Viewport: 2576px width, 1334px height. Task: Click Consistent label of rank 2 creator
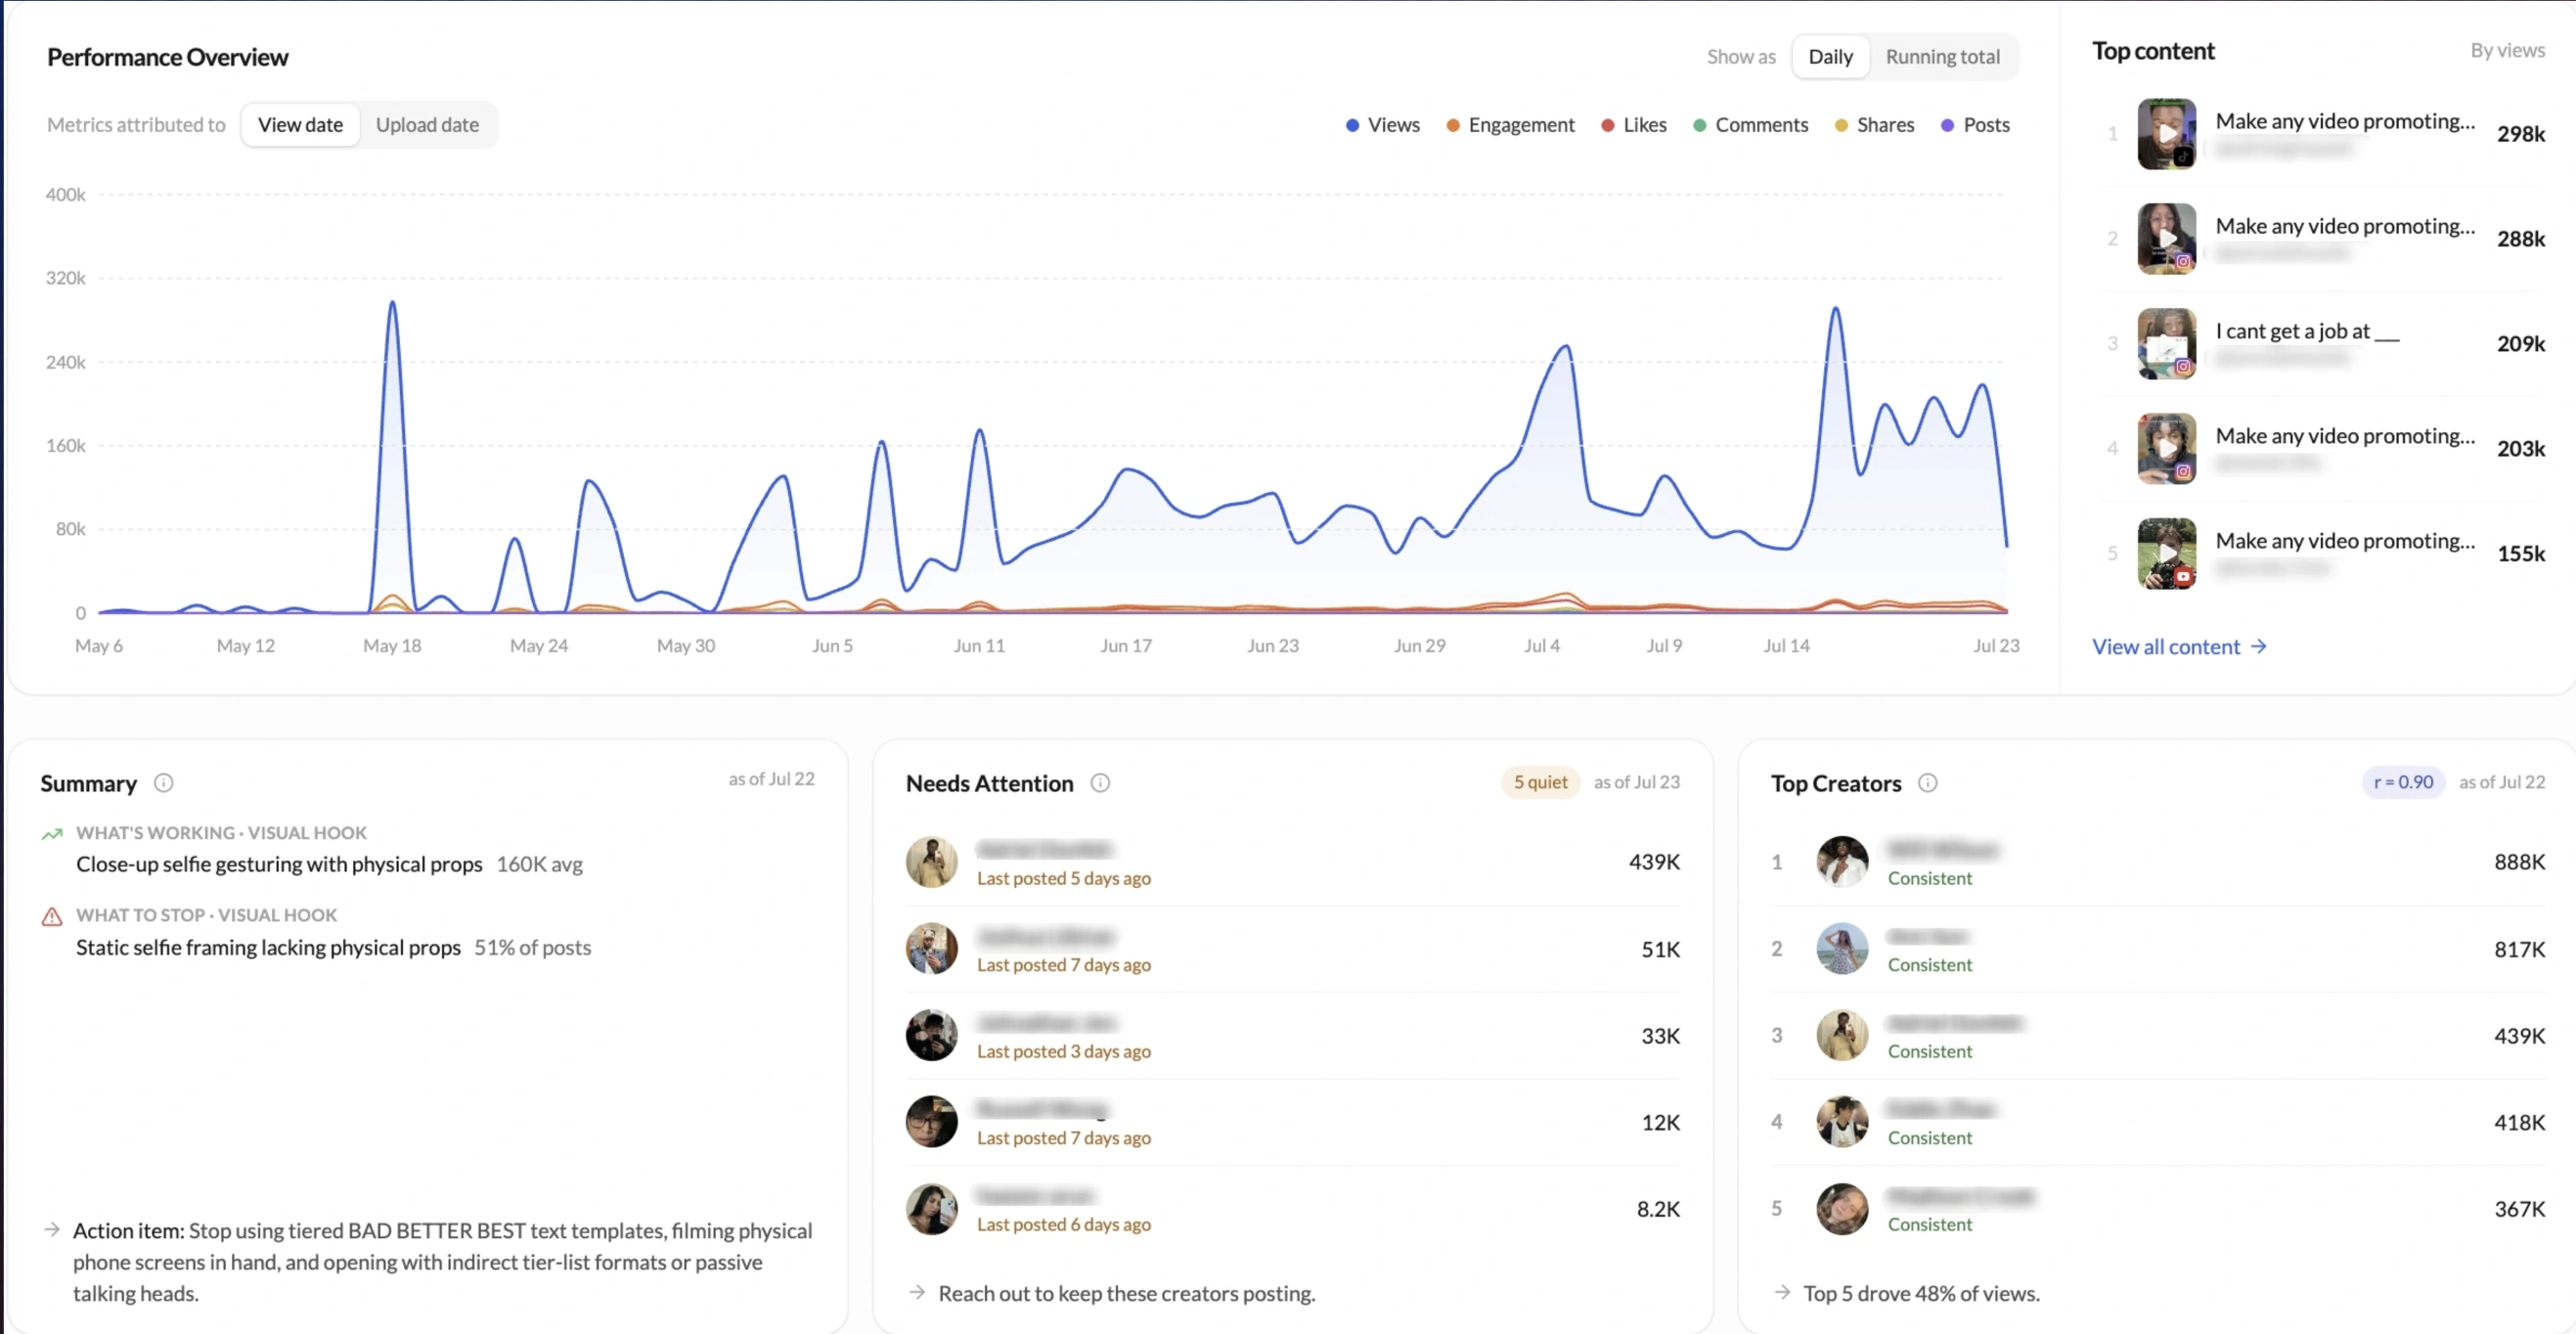(1929, 965)
